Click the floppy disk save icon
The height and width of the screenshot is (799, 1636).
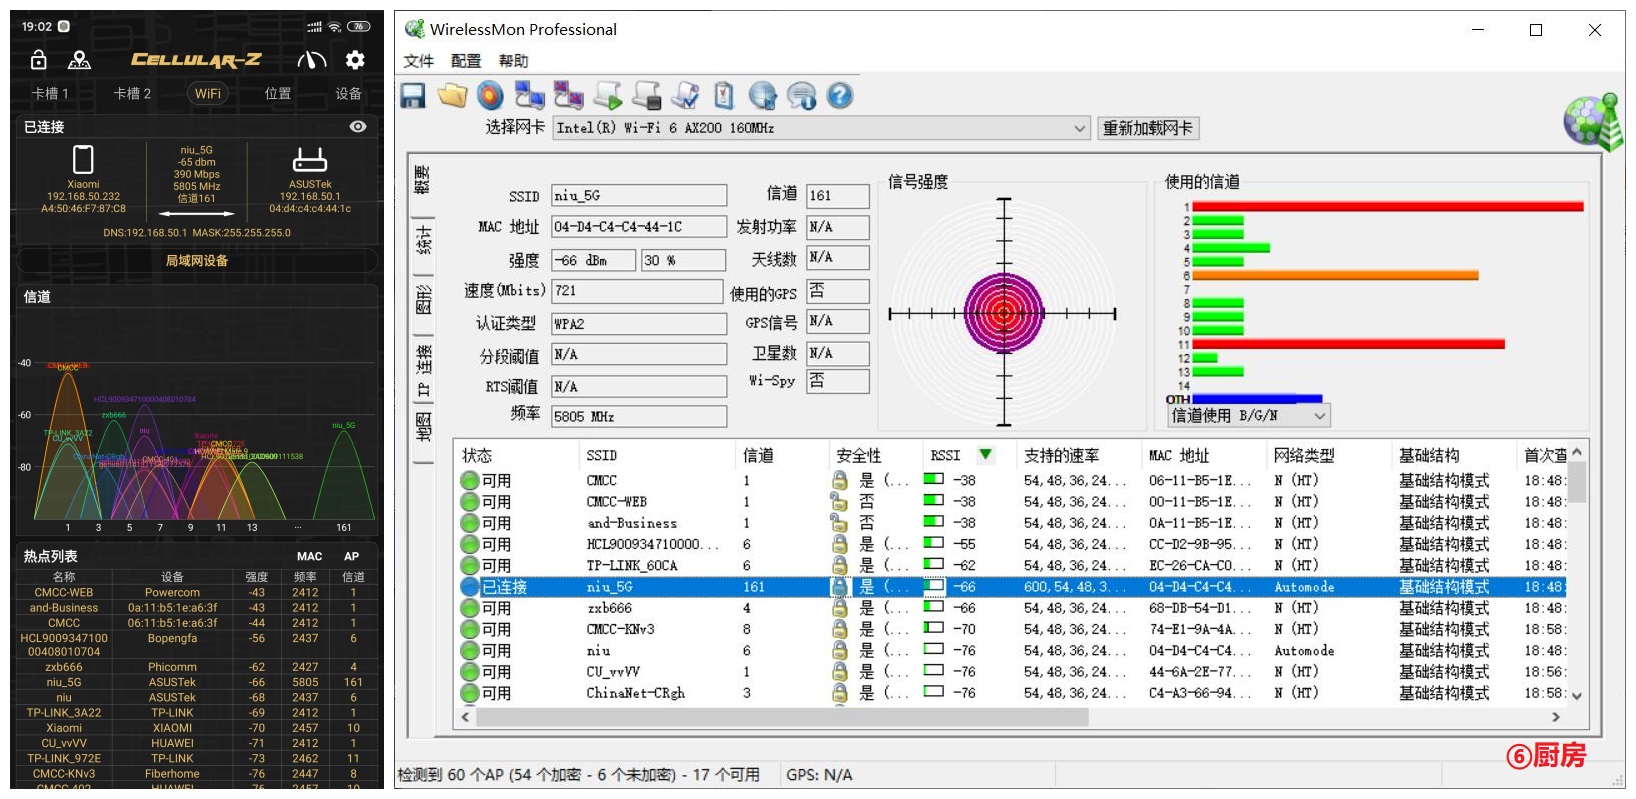point(413,96)
